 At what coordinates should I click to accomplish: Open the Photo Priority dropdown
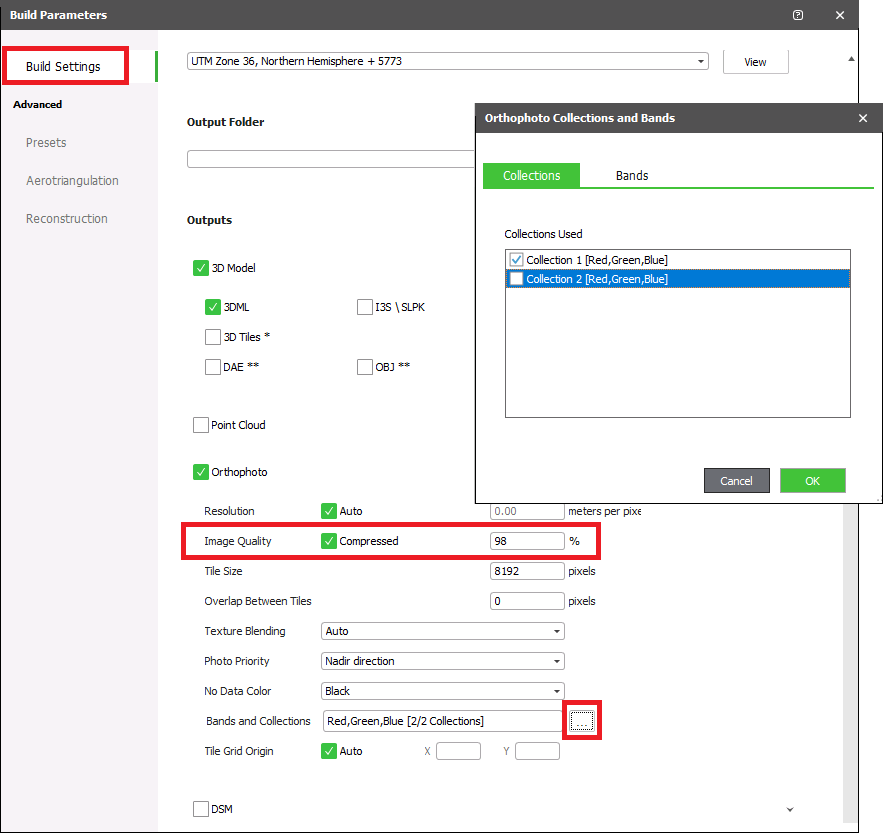pos(556,661)
